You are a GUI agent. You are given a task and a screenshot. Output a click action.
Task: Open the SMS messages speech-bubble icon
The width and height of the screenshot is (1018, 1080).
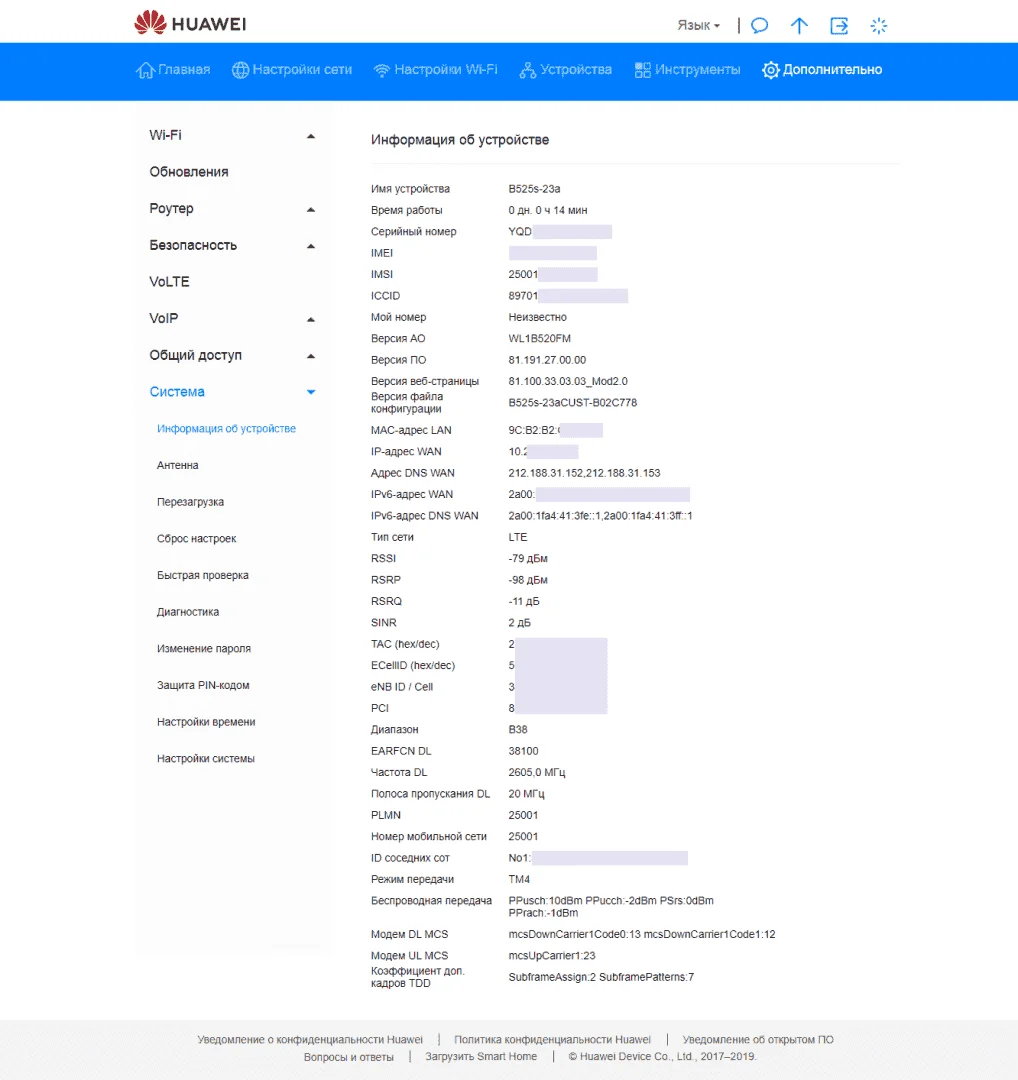pyautogui.click(x=759, y=26)
